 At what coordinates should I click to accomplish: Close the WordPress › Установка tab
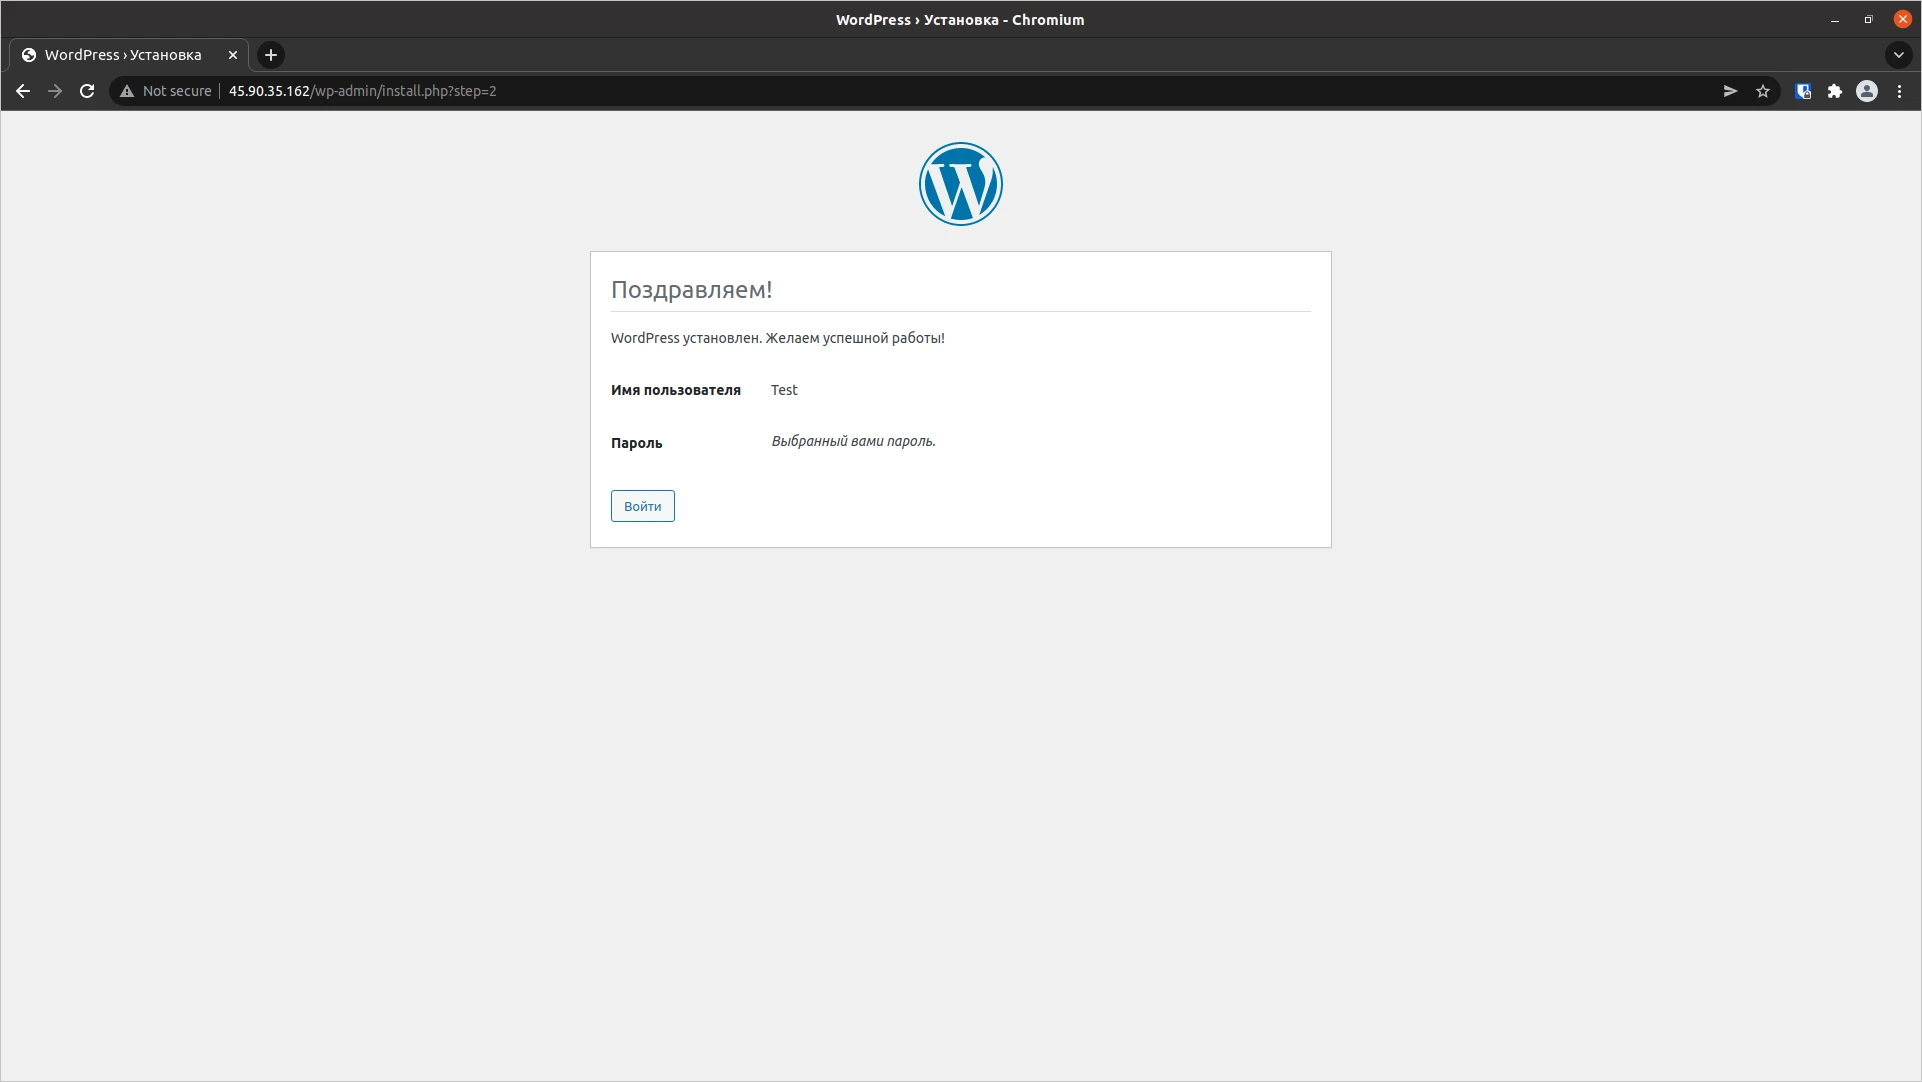[233, 55]
